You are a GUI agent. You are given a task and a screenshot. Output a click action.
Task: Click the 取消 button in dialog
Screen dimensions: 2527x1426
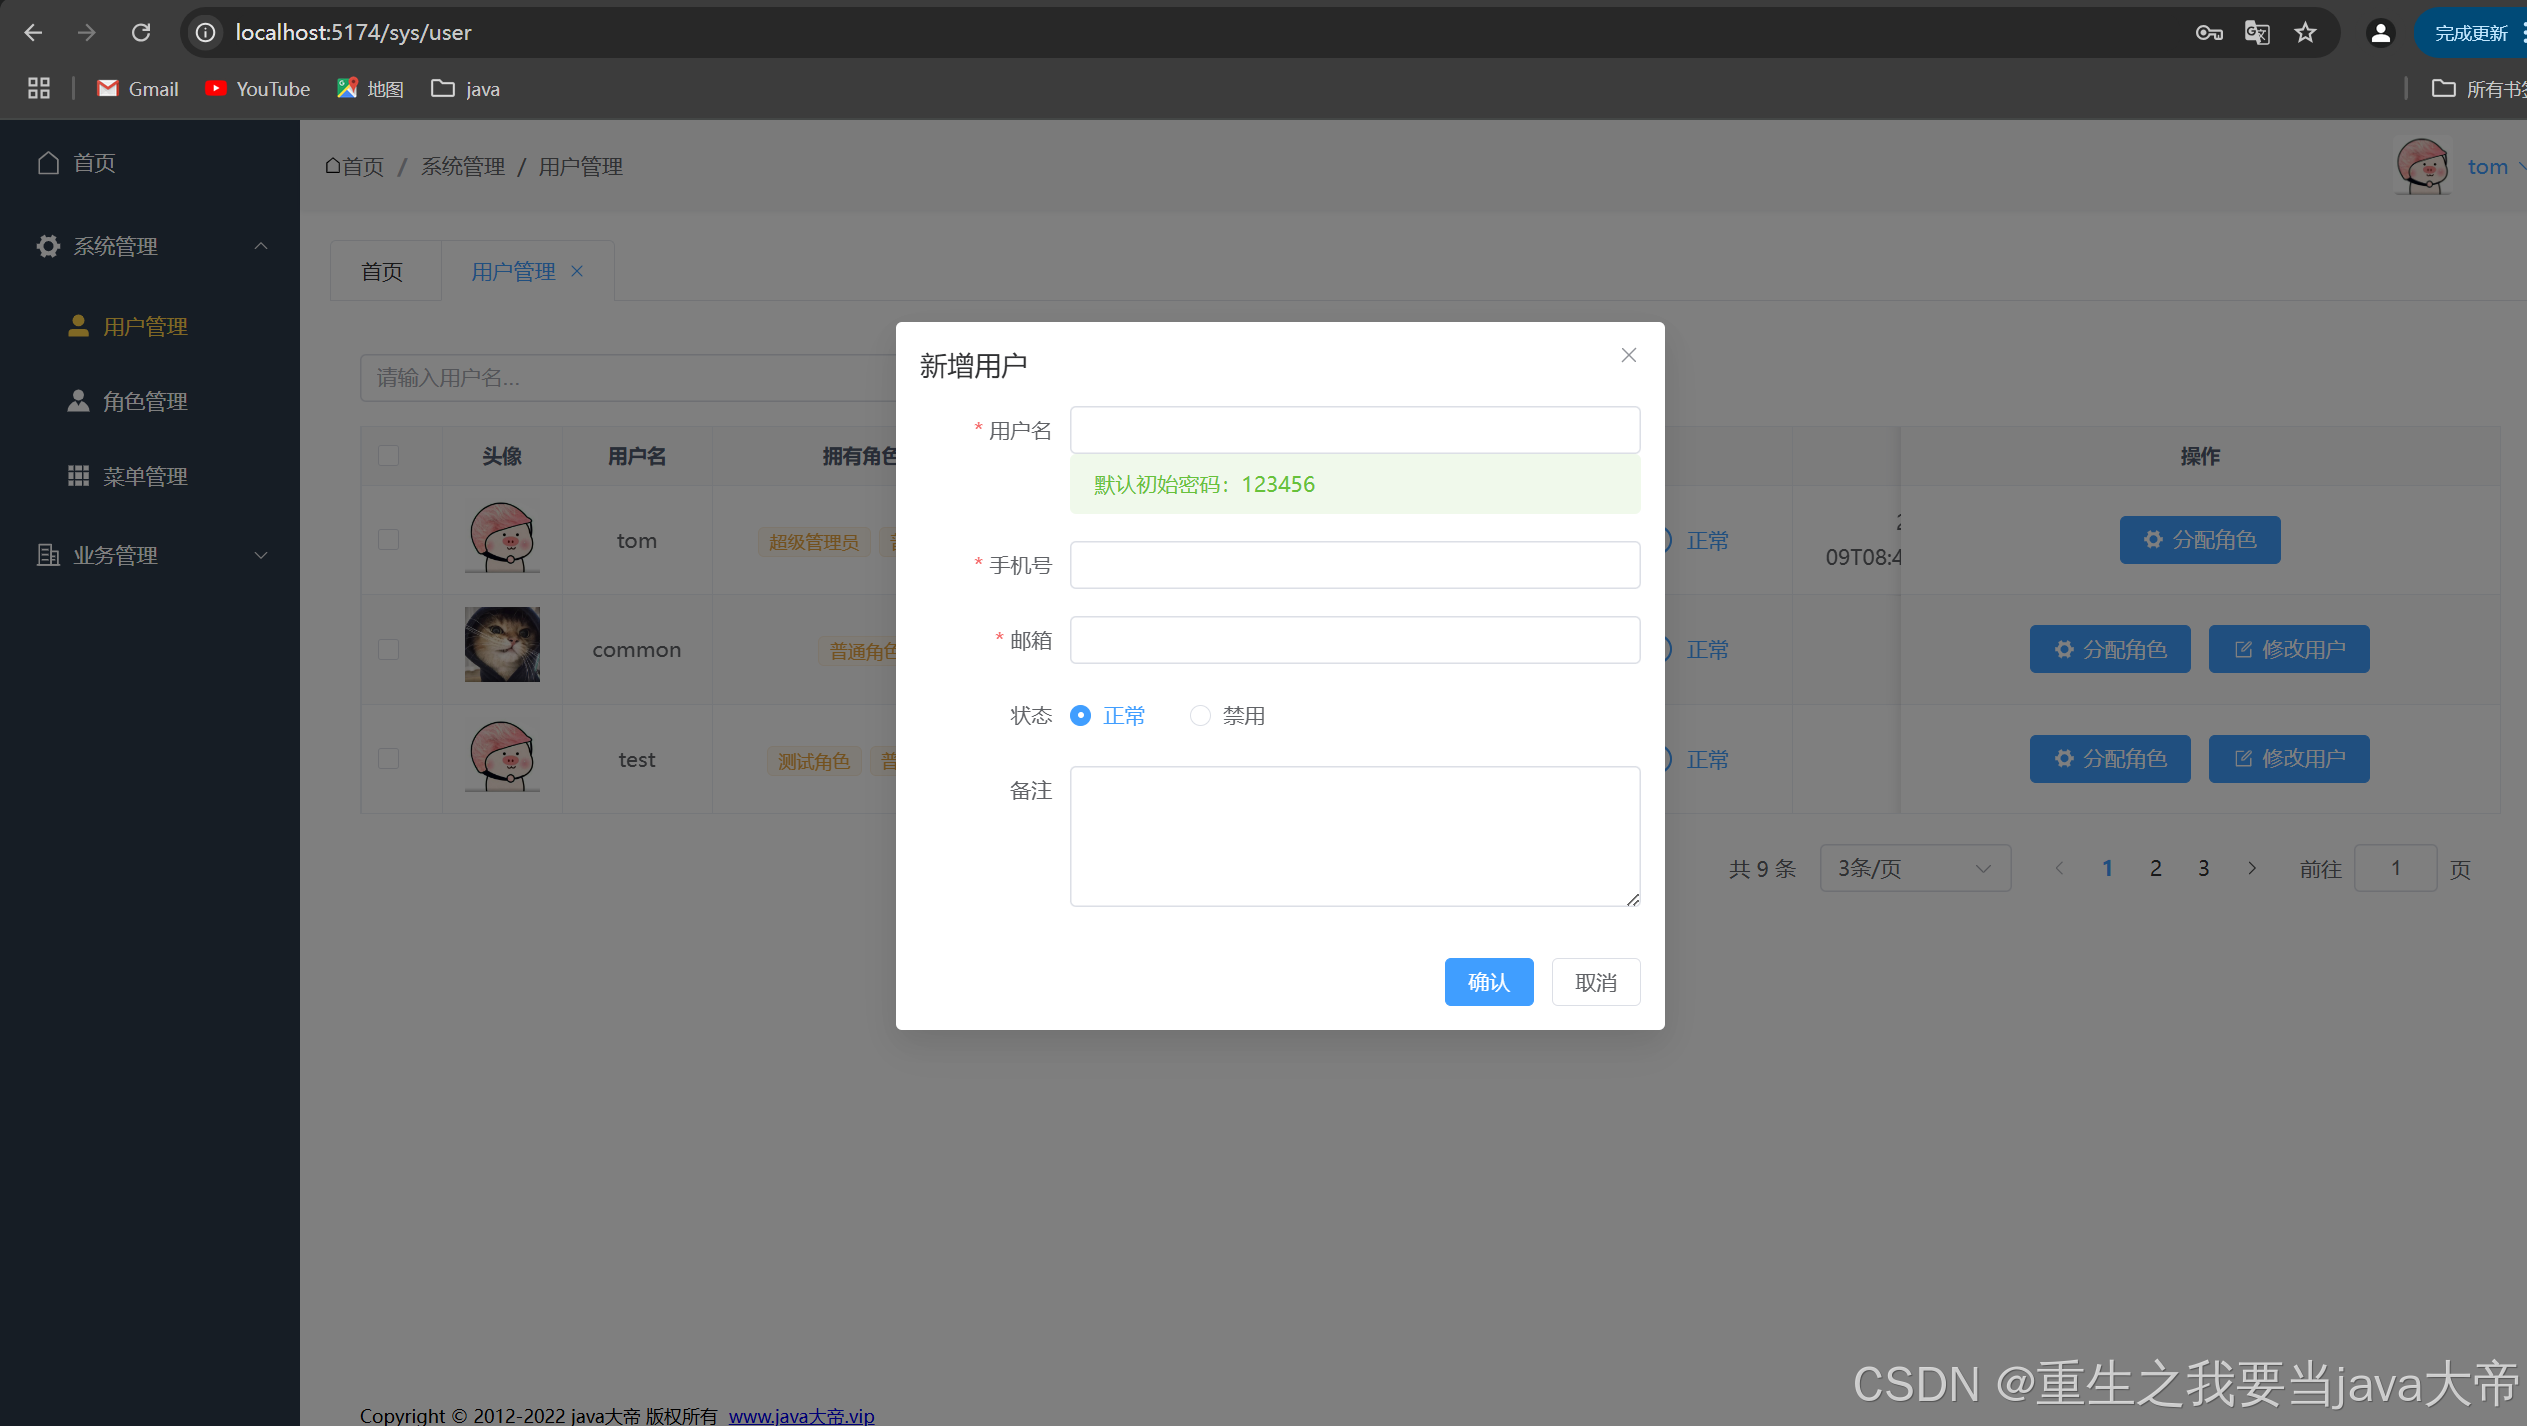pos(1595,982)
